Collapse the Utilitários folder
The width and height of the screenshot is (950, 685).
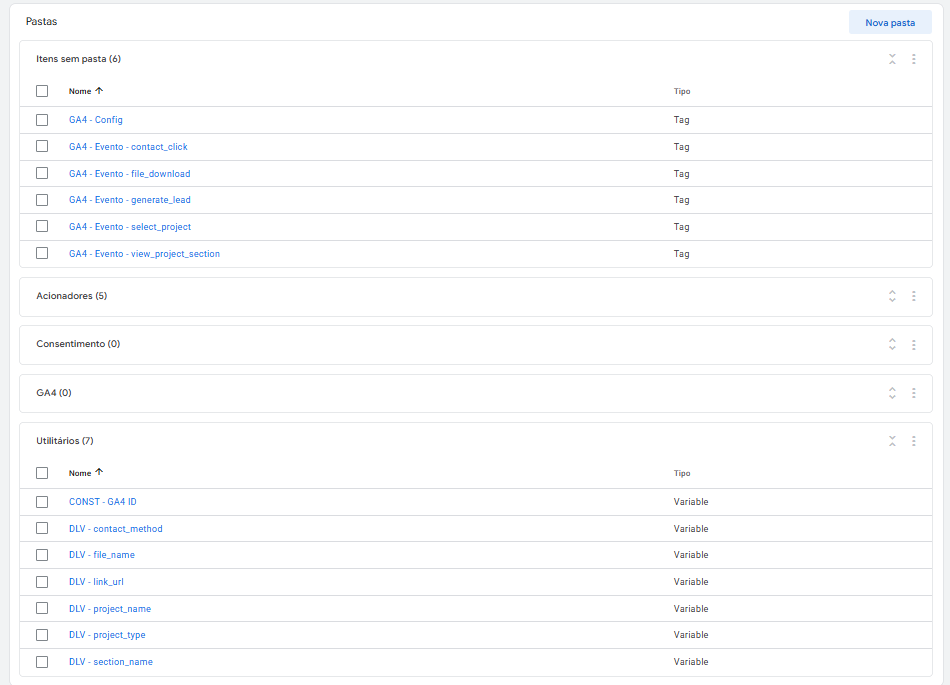point(892,441)
